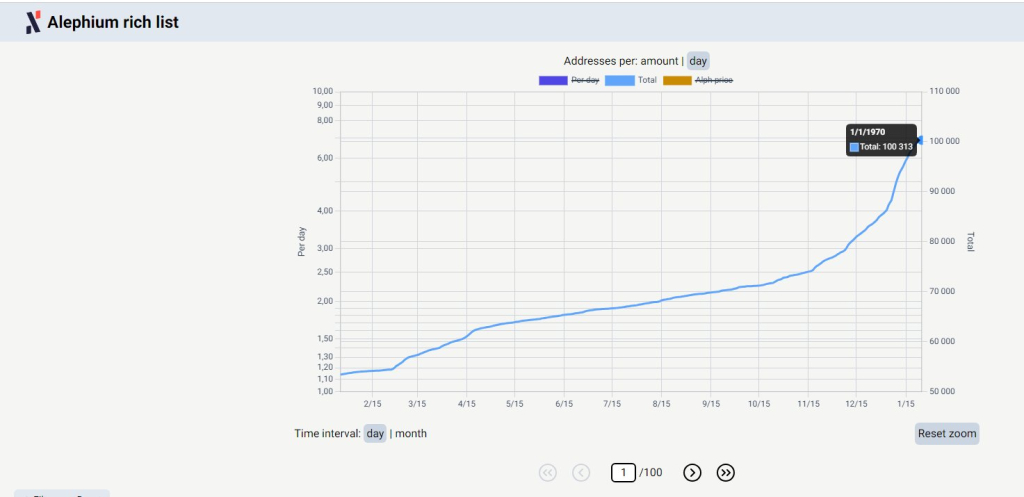Switch Time interval to month
The height and width of the screenshot is (497, 1024).
(411, 433)
